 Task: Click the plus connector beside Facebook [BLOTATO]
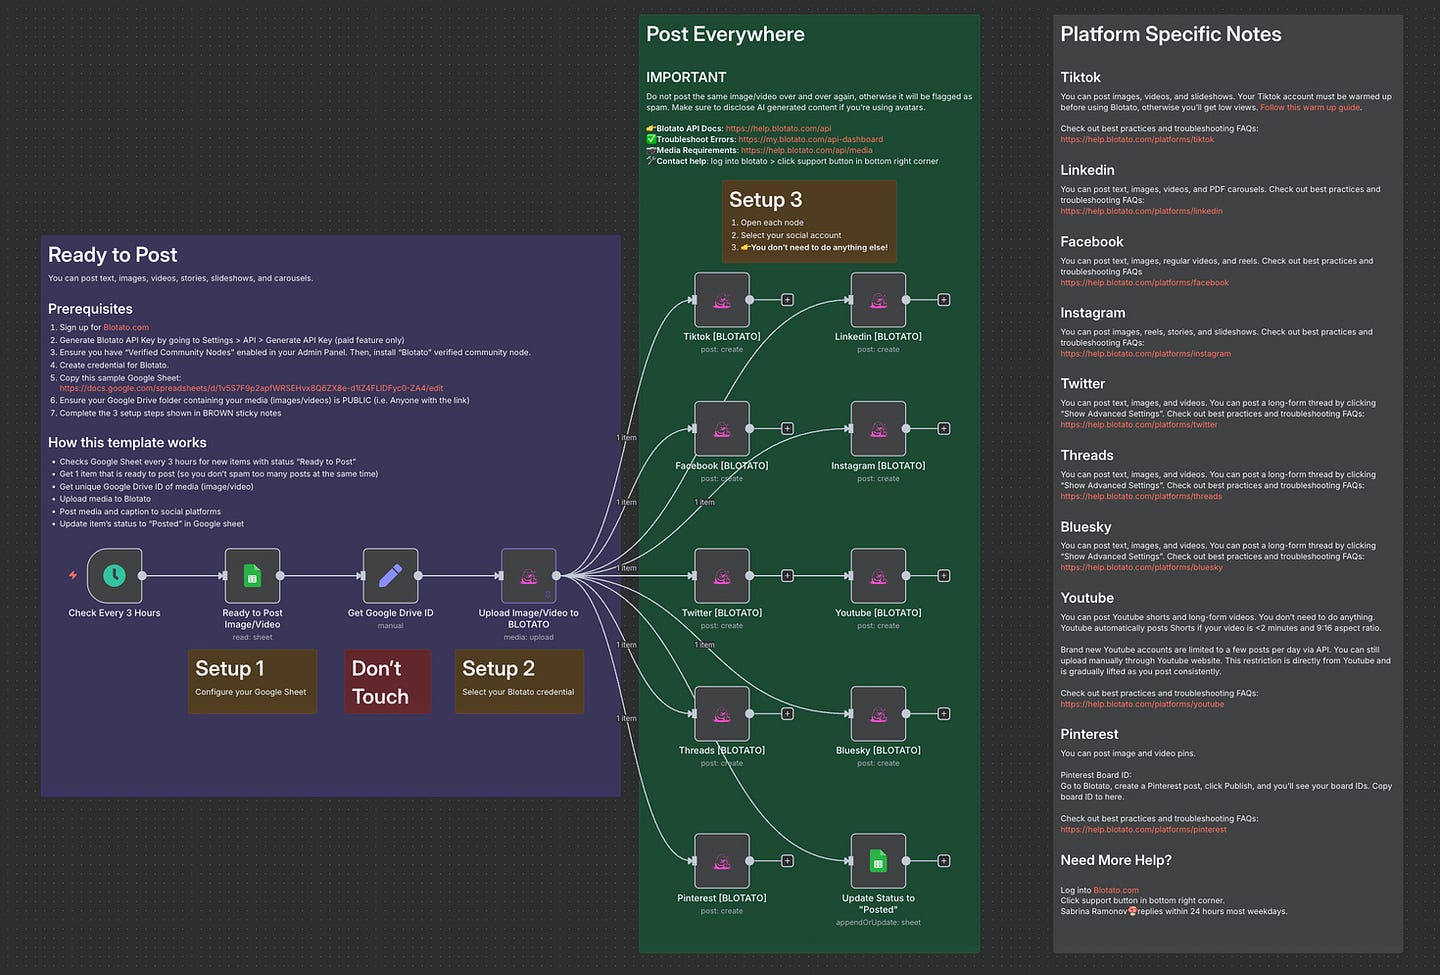click(x=787, y=428)
